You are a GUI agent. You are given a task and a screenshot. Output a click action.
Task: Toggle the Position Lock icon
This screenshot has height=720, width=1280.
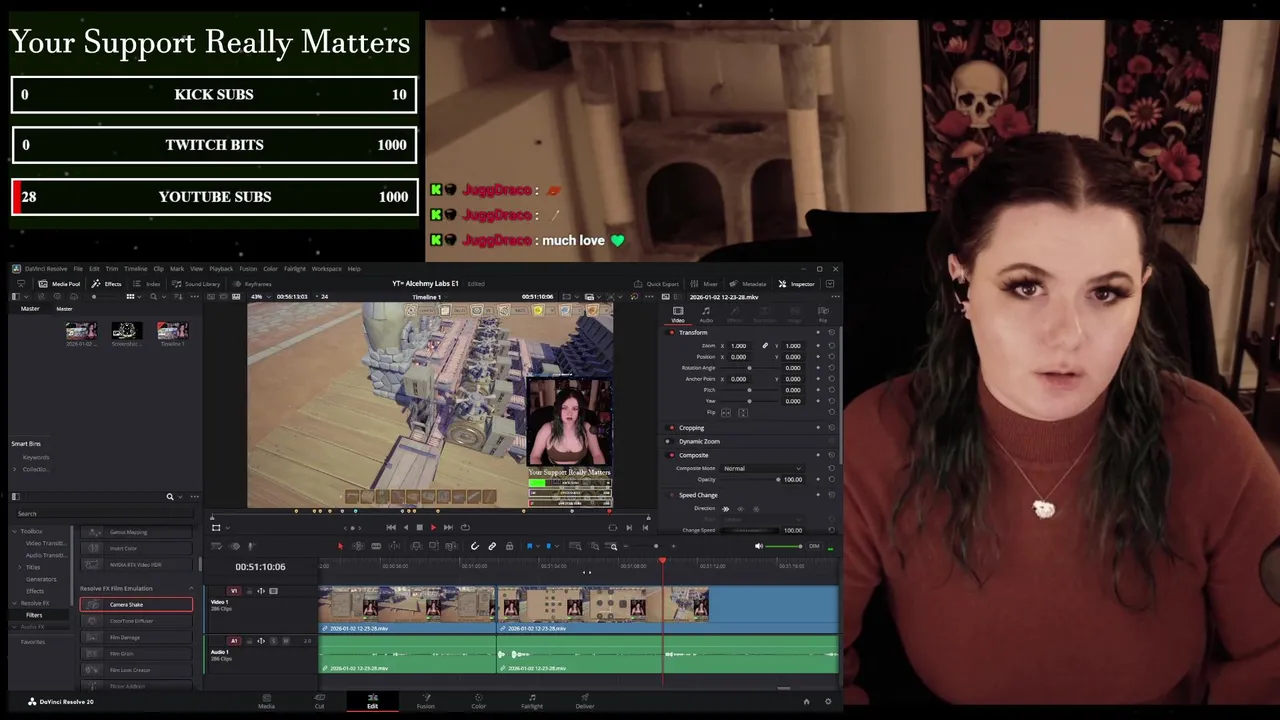click(509, 546)
